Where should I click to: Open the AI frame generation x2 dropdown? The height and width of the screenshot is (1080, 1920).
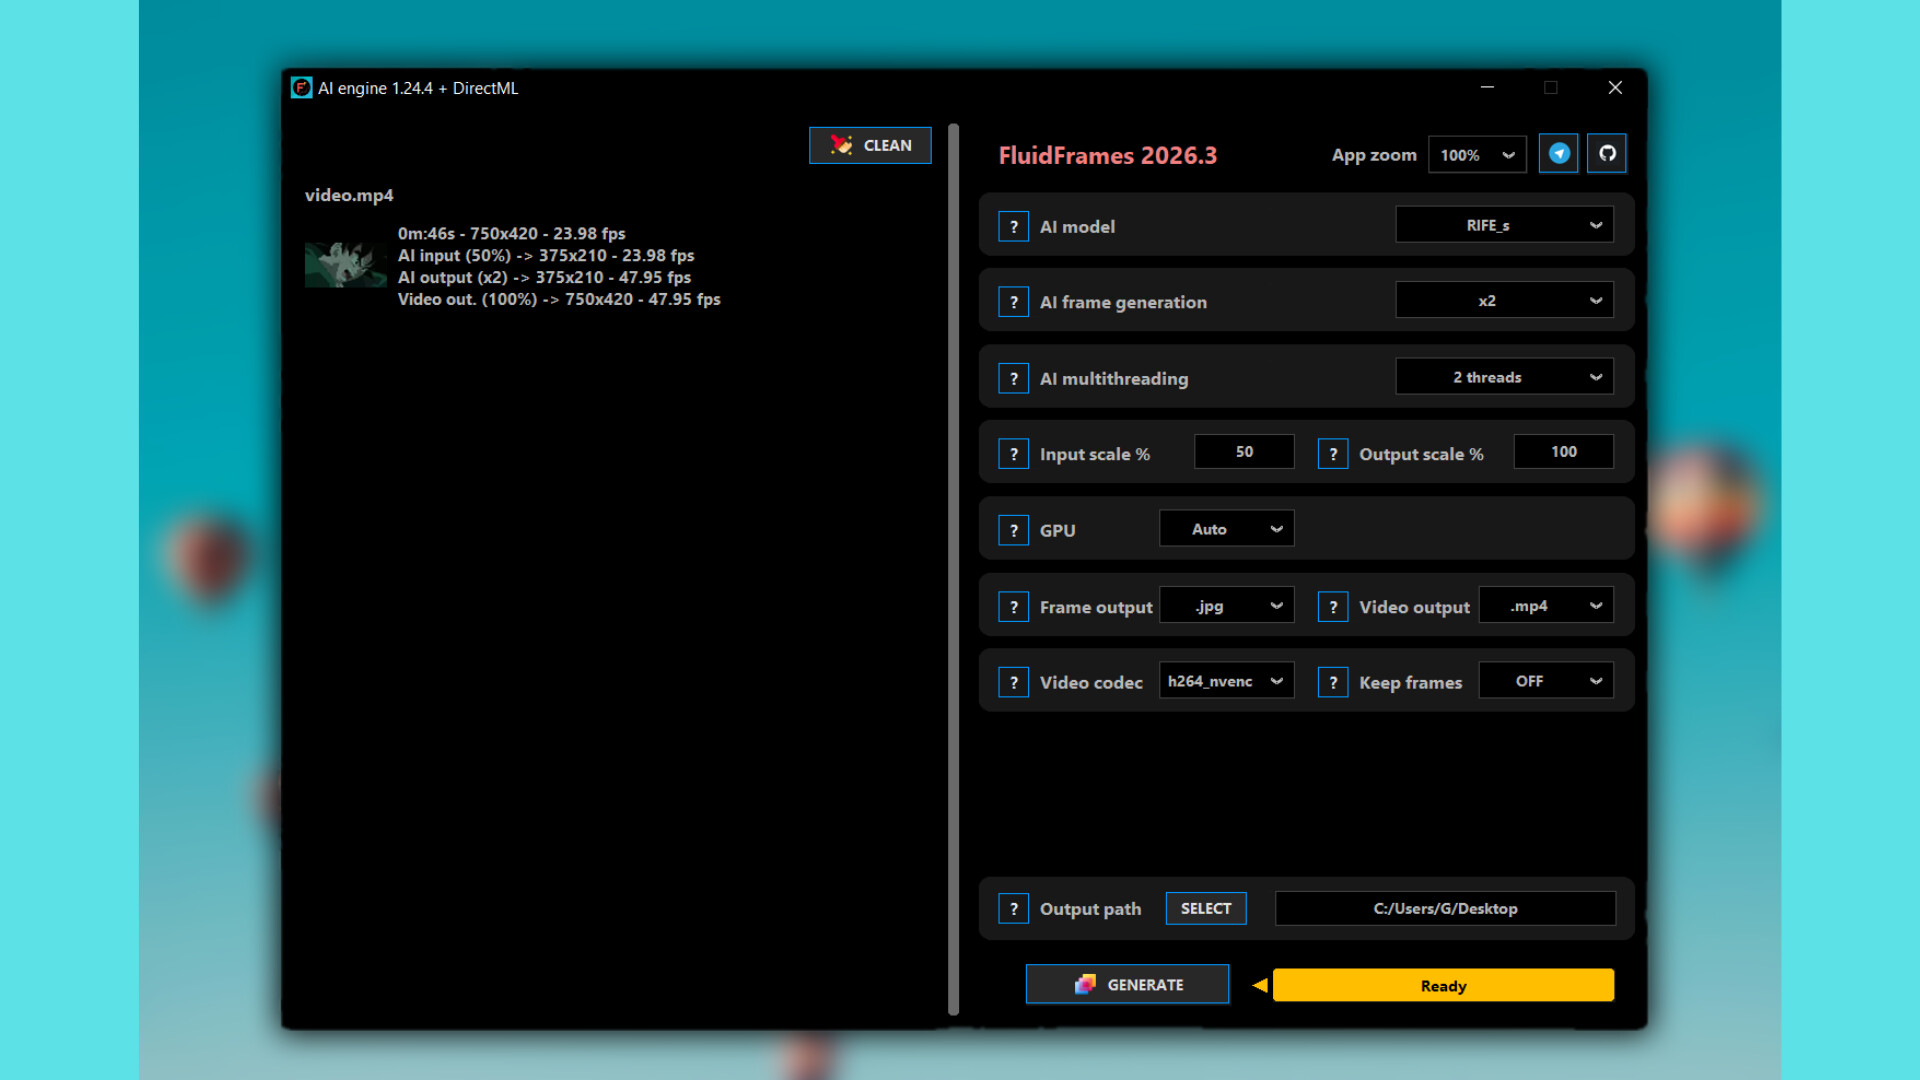[1504, 300]
